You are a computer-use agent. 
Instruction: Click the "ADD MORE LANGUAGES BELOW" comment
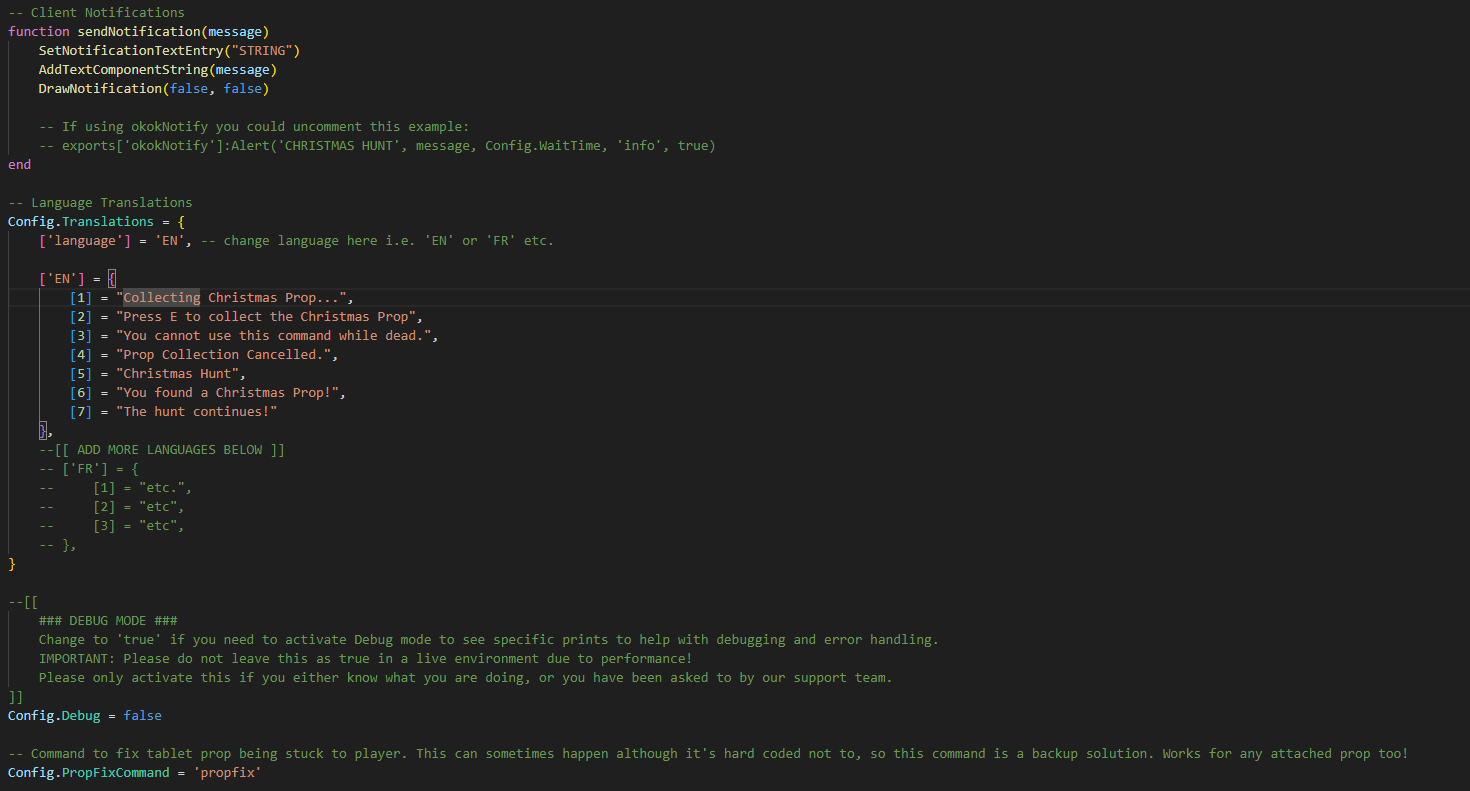[x=169, y=450]
